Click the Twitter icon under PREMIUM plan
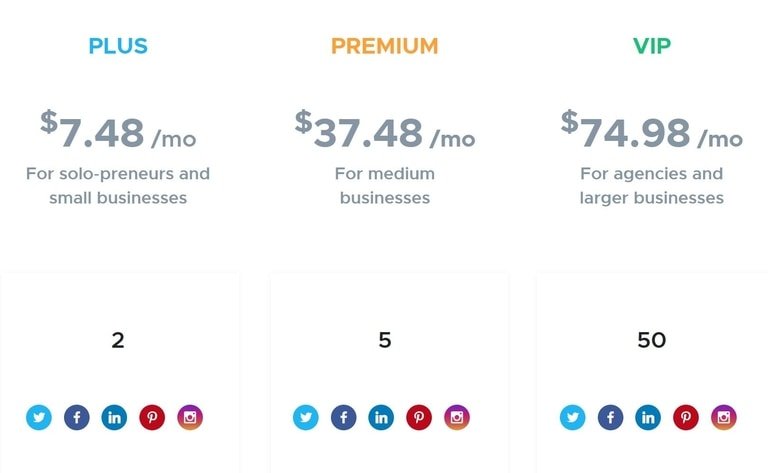 tap(306, 417)
